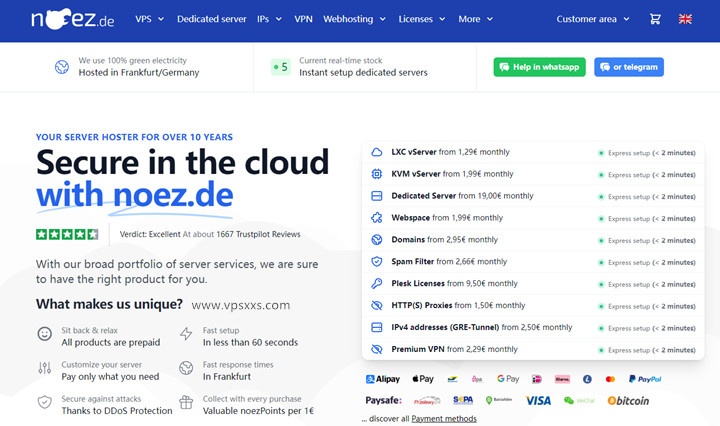
Task: Open the KVM vServer from 1,99€ link
Action: point(452,174)
